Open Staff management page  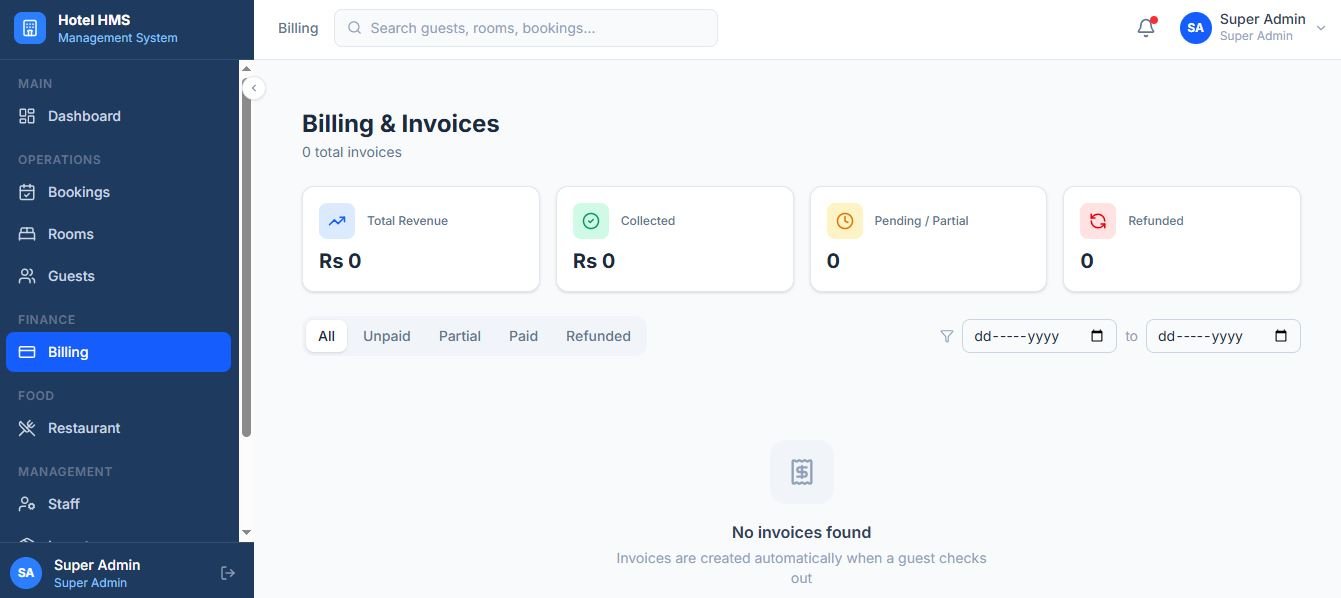pyautogui.click(x=118, y=504)
